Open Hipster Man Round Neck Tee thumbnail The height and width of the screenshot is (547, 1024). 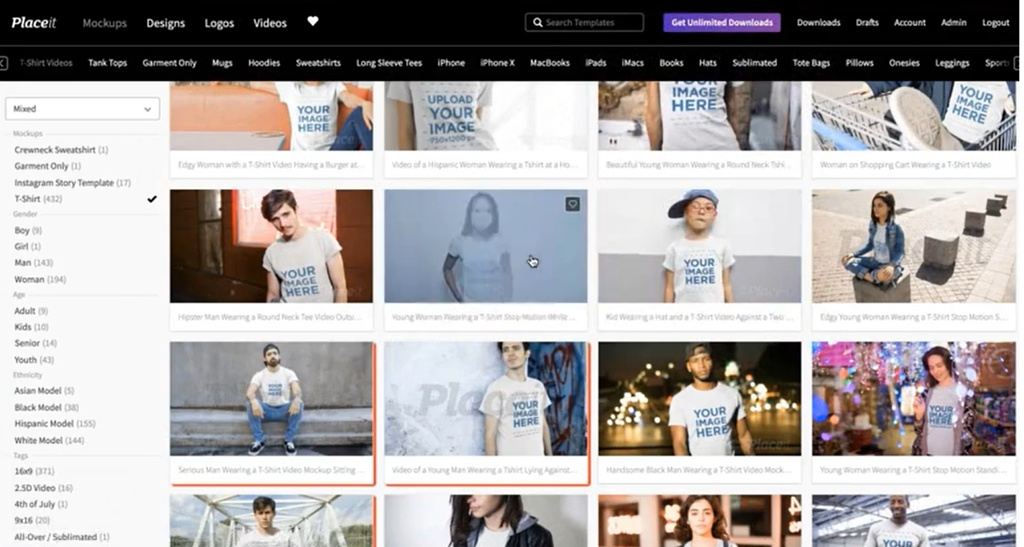[x=271, y=246]
